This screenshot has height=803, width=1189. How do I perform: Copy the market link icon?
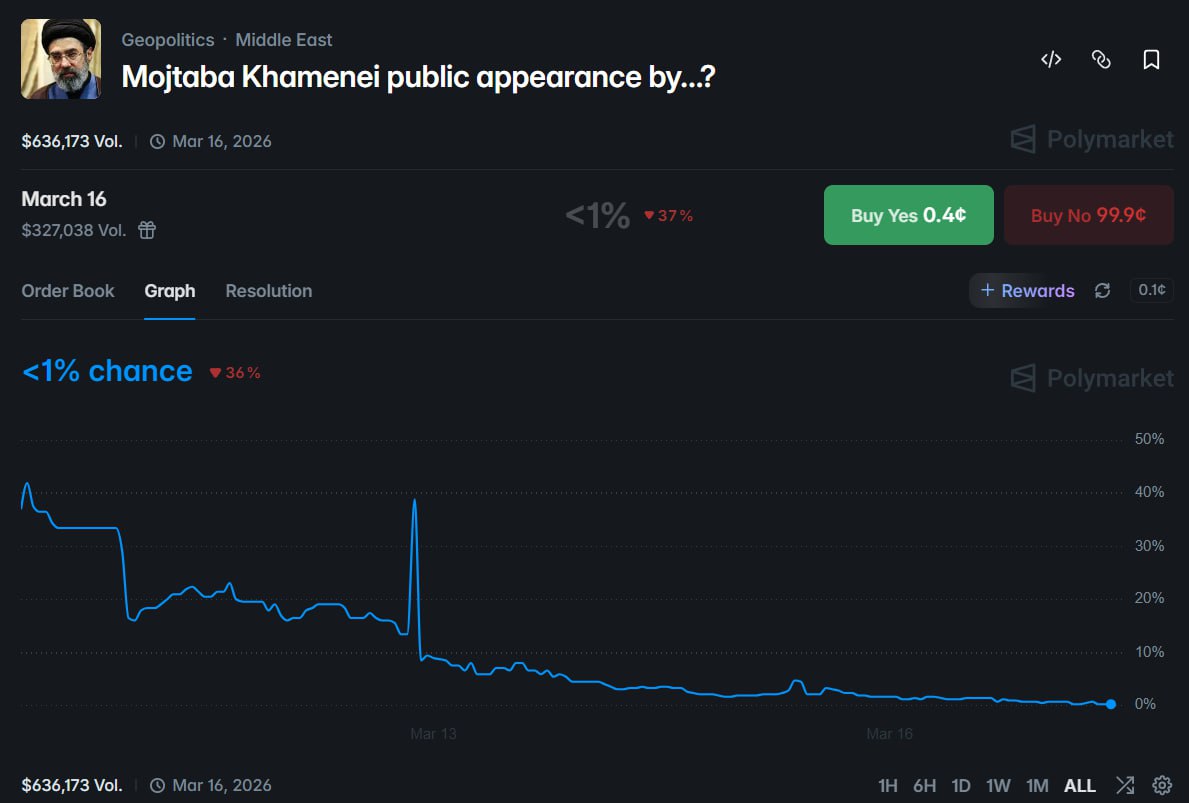click(x=1101, y=60)
